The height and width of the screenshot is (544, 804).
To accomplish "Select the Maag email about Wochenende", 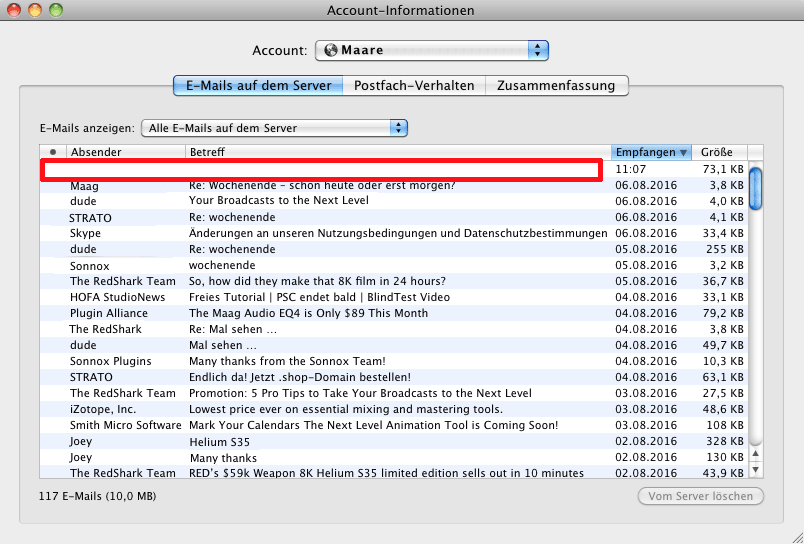I will click(394, 185).
